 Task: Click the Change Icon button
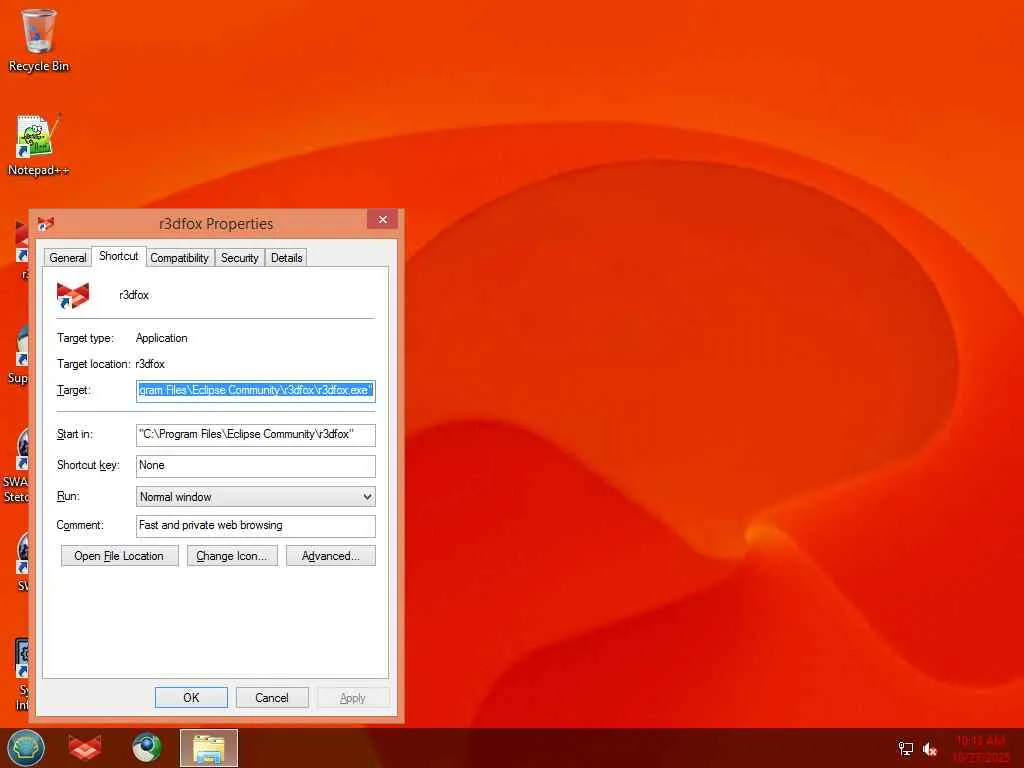[232, 556]
